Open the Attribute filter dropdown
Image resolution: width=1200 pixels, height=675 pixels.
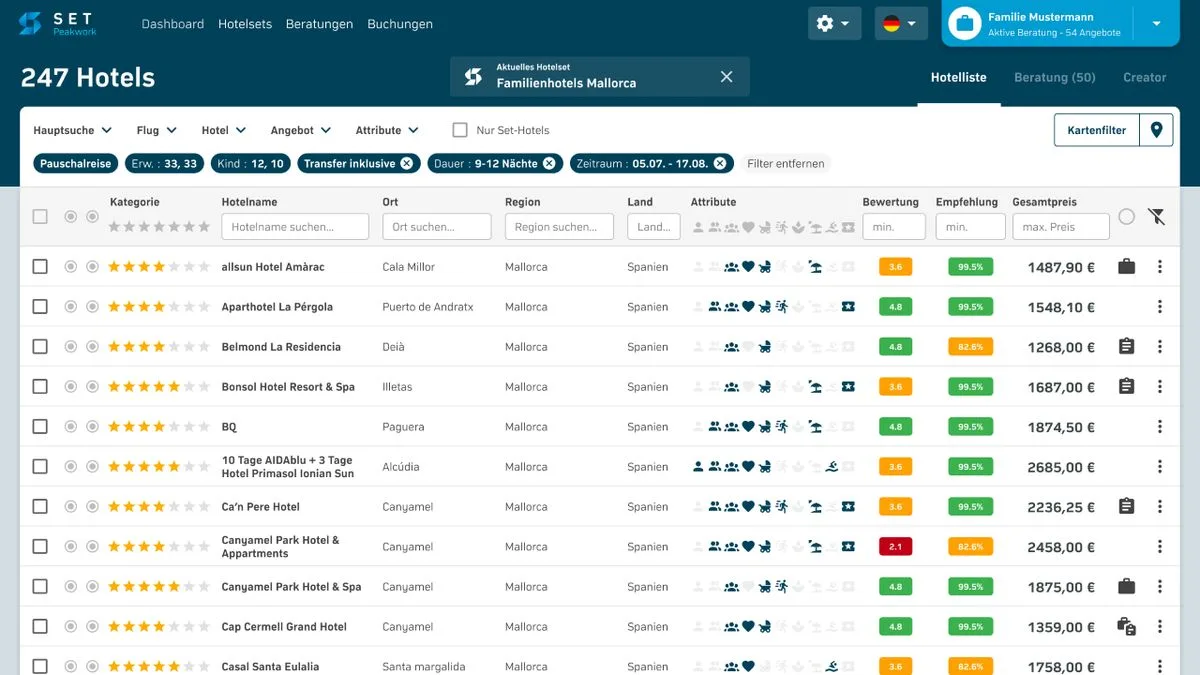pos(387,130)
